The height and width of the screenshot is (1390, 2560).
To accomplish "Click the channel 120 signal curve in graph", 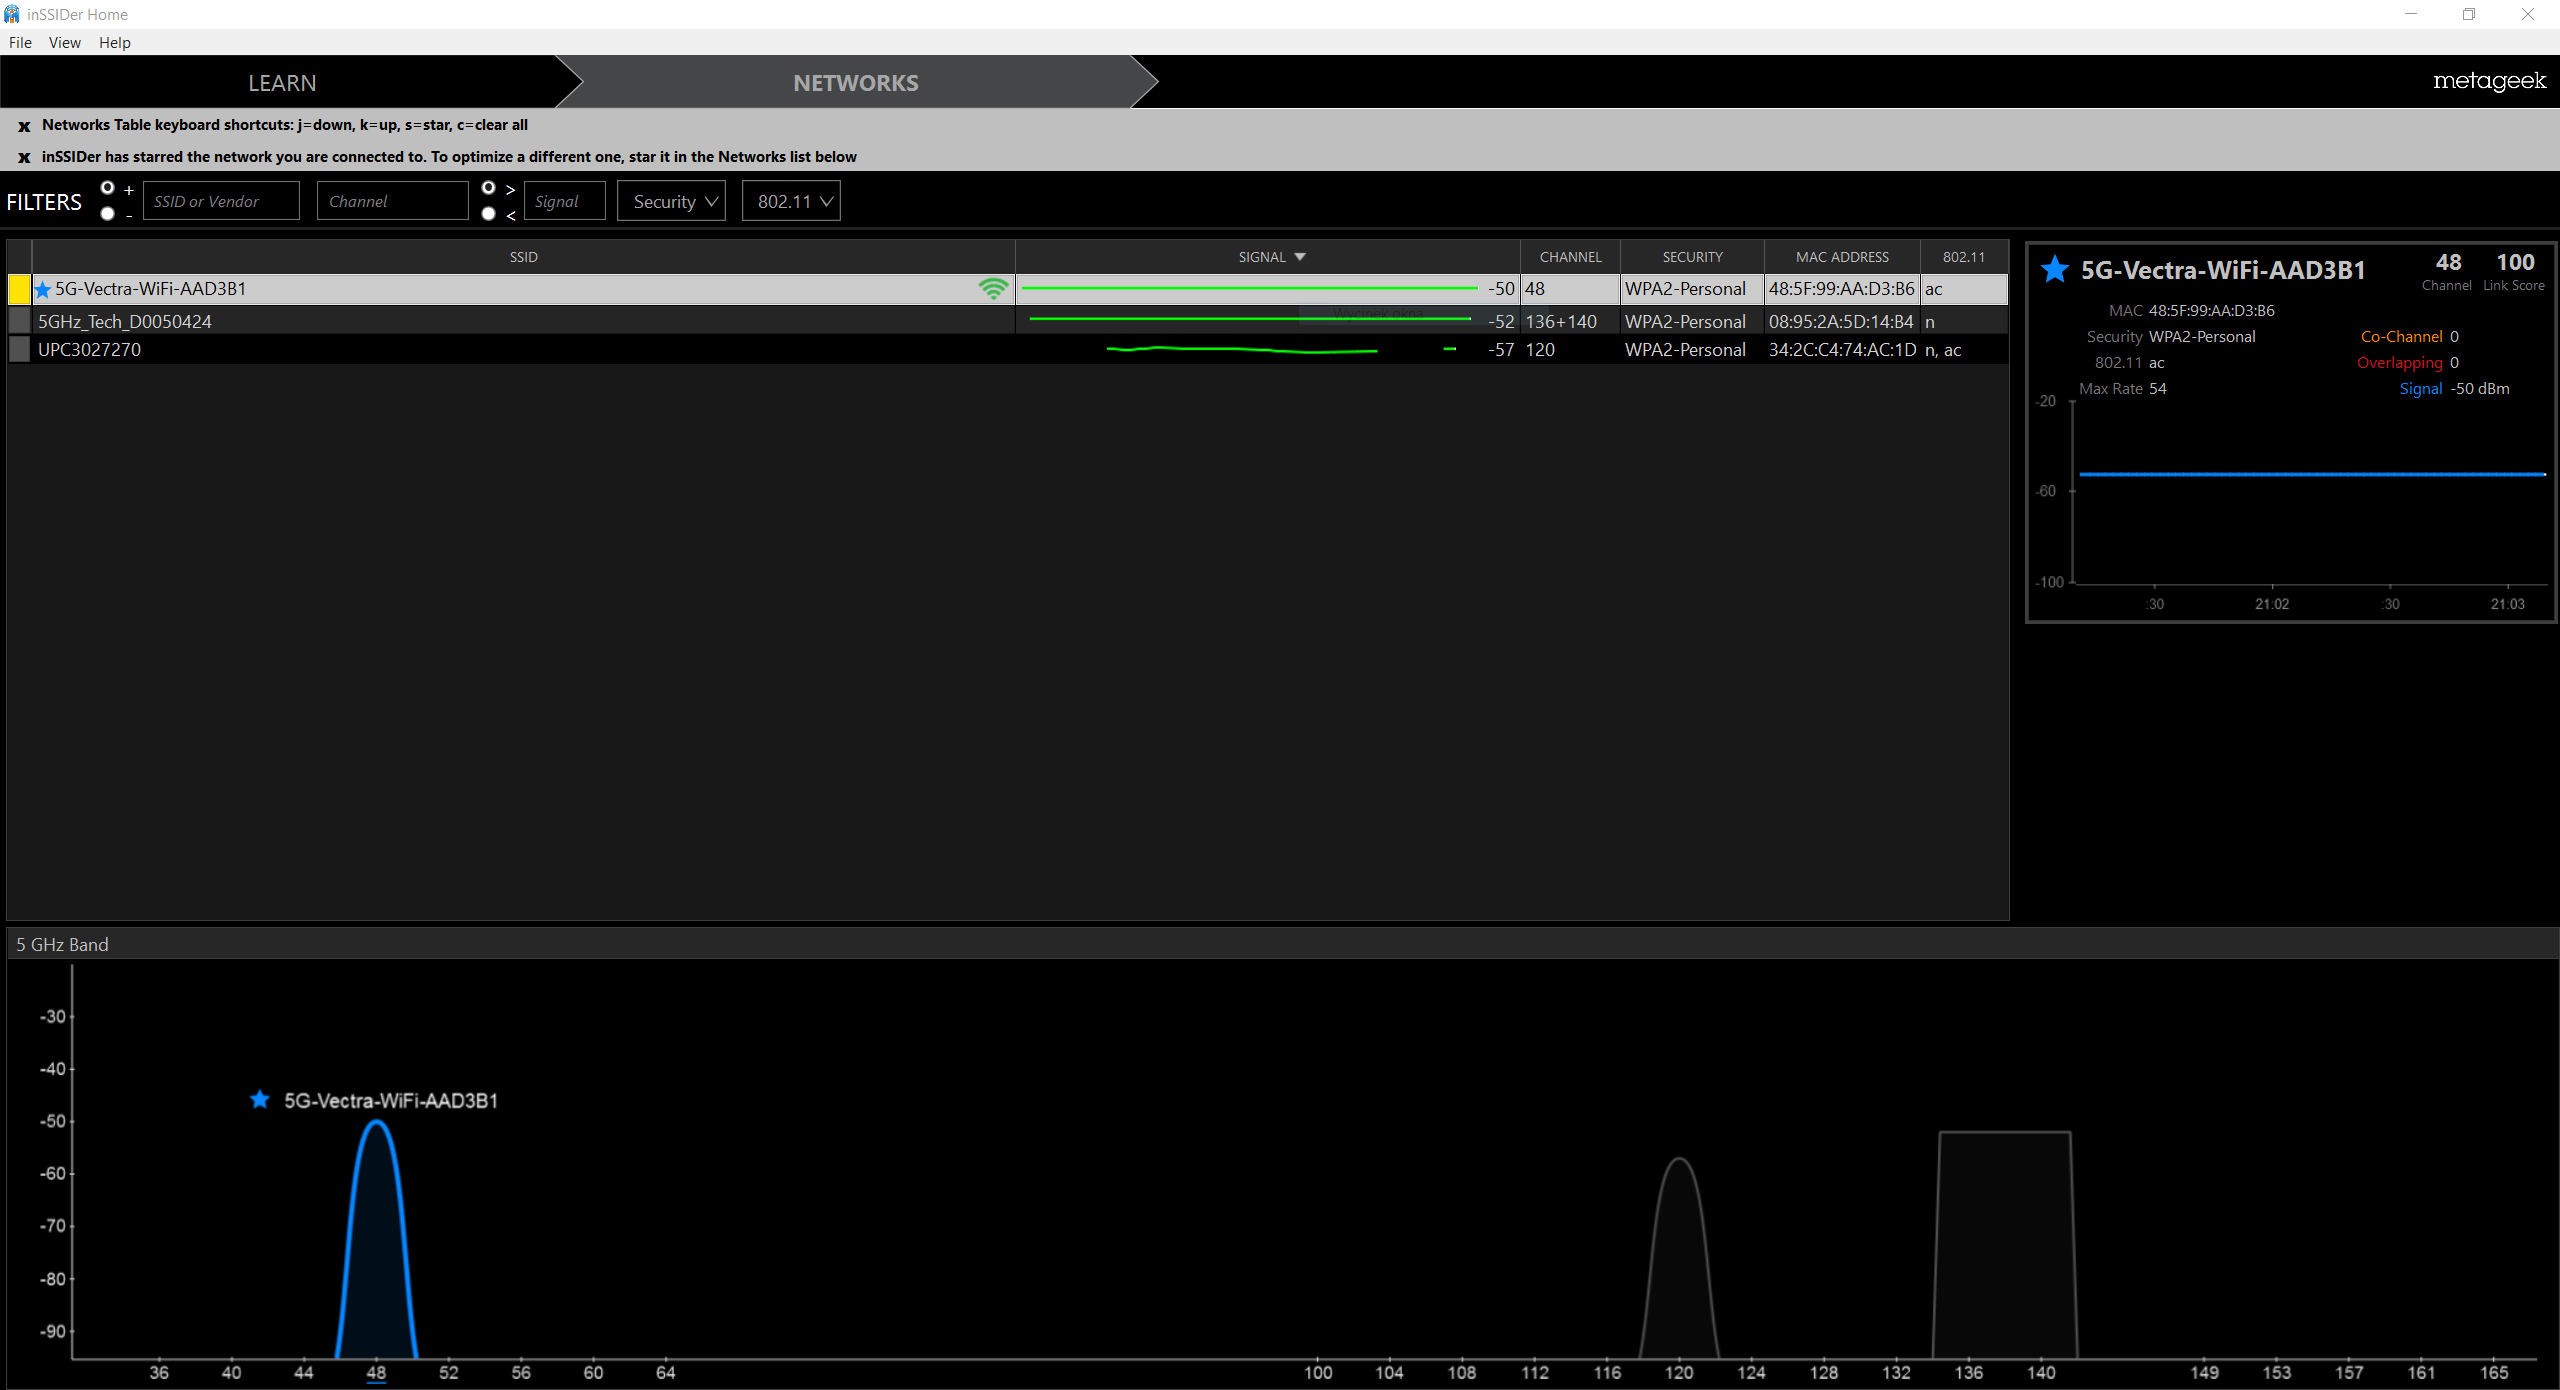I will click(1679, 1260).
